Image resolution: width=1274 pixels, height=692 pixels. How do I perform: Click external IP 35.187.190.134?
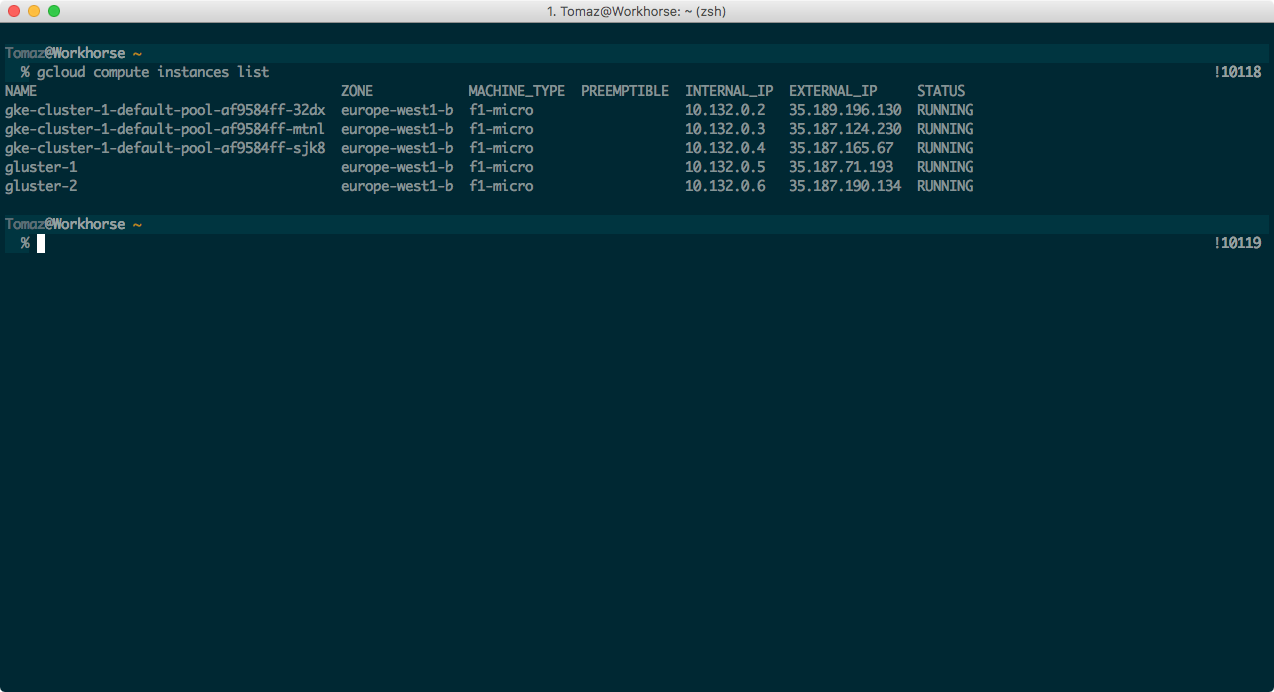click(x=845, y=186)
